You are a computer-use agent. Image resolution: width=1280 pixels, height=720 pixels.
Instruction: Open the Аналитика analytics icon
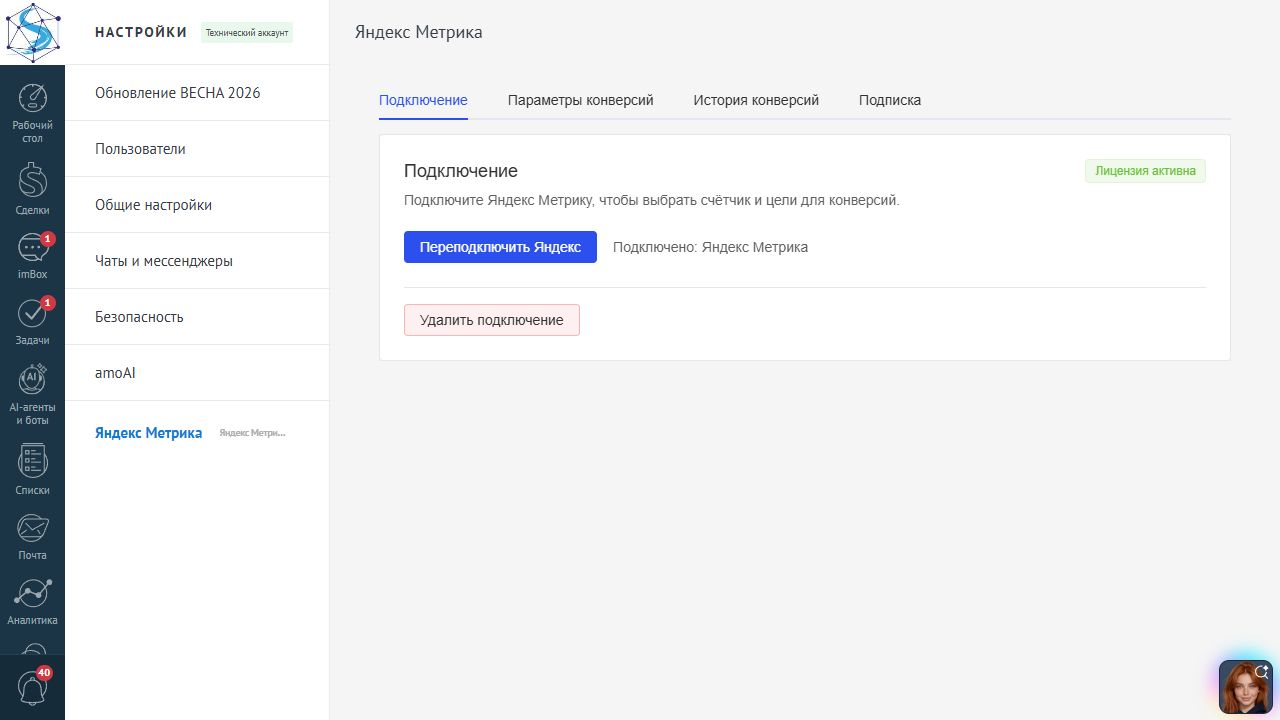[33, 602]
